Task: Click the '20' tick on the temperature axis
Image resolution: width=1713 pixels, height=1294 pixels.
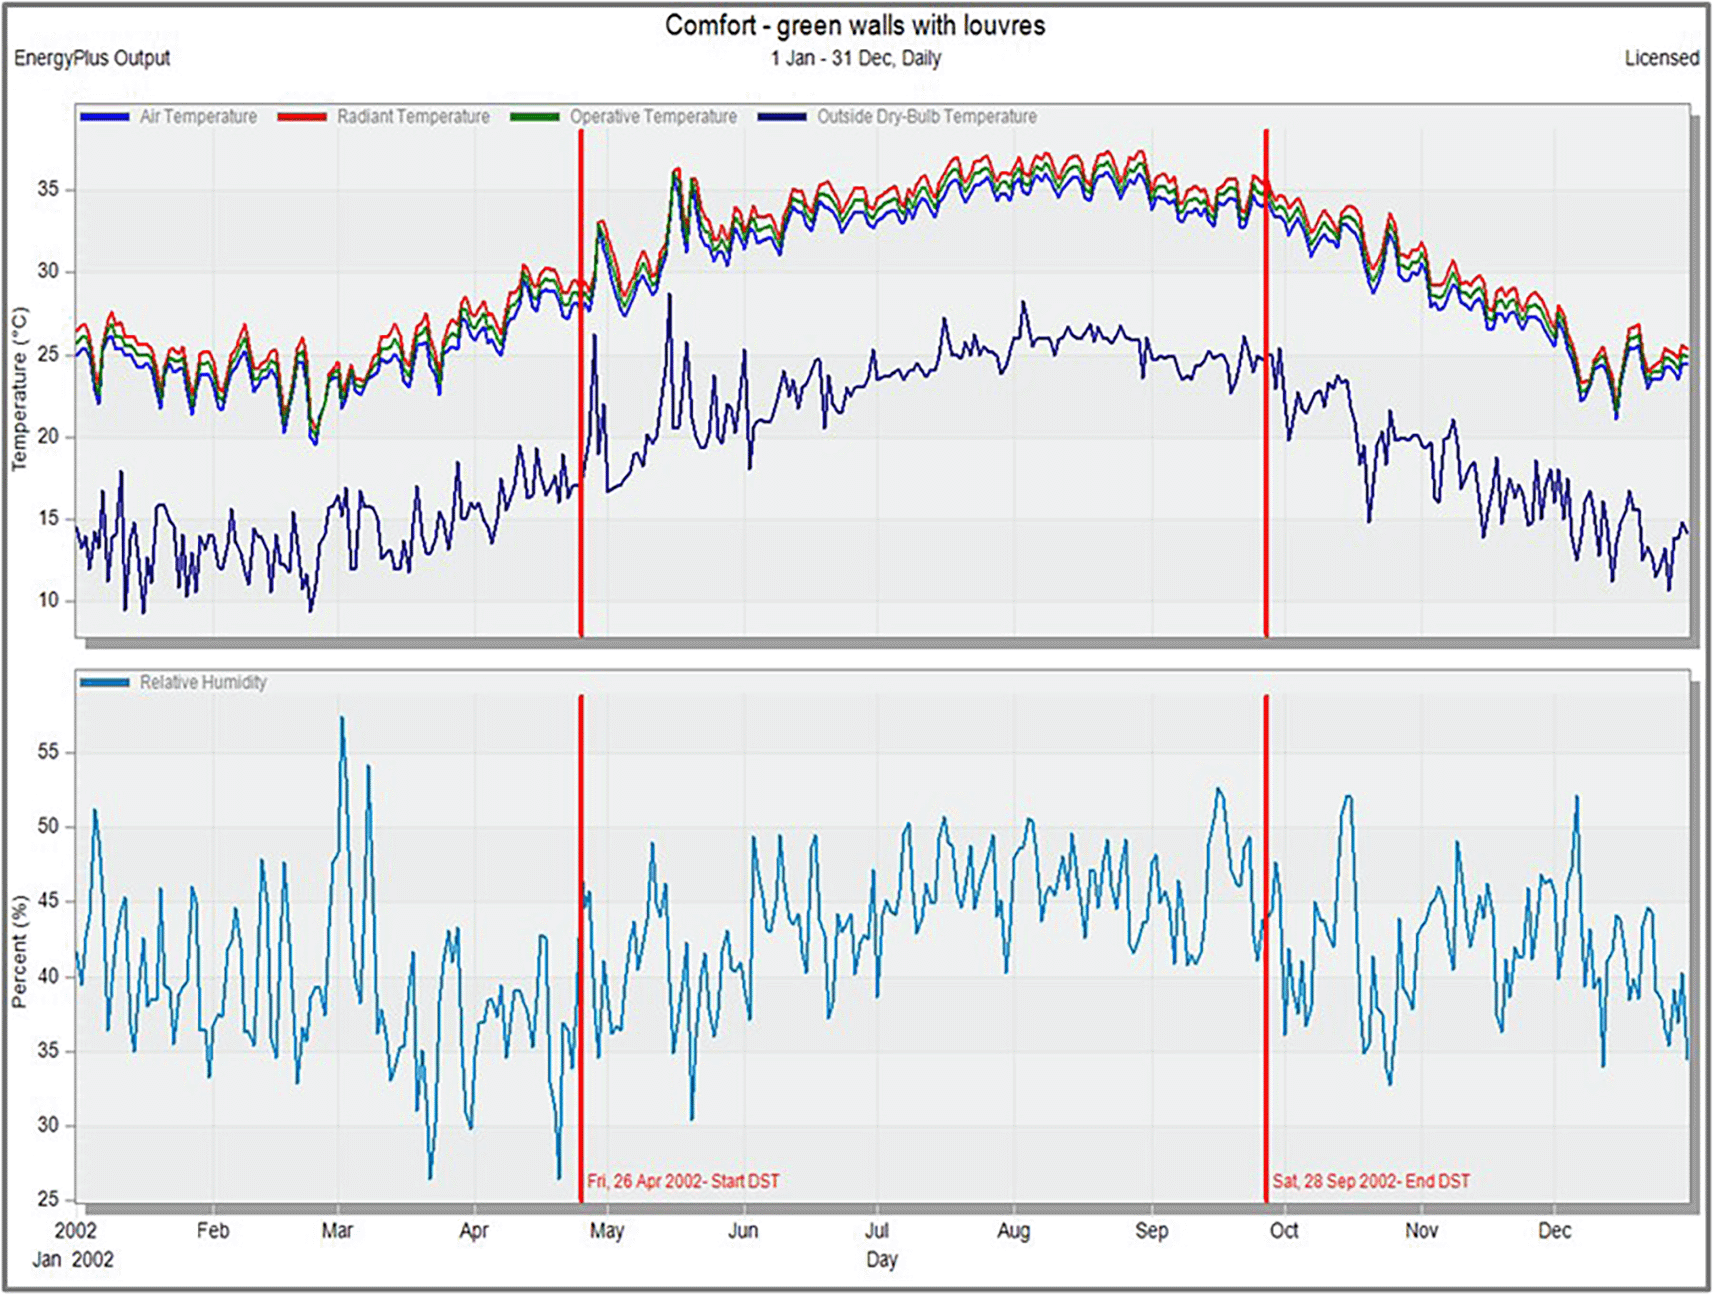Action: click(x=48, y=436)
